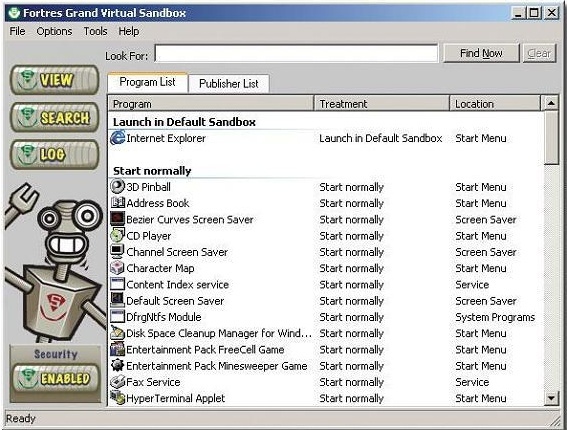
Task: Select DfrgNtfs Module text
Action: pos(163,317)
